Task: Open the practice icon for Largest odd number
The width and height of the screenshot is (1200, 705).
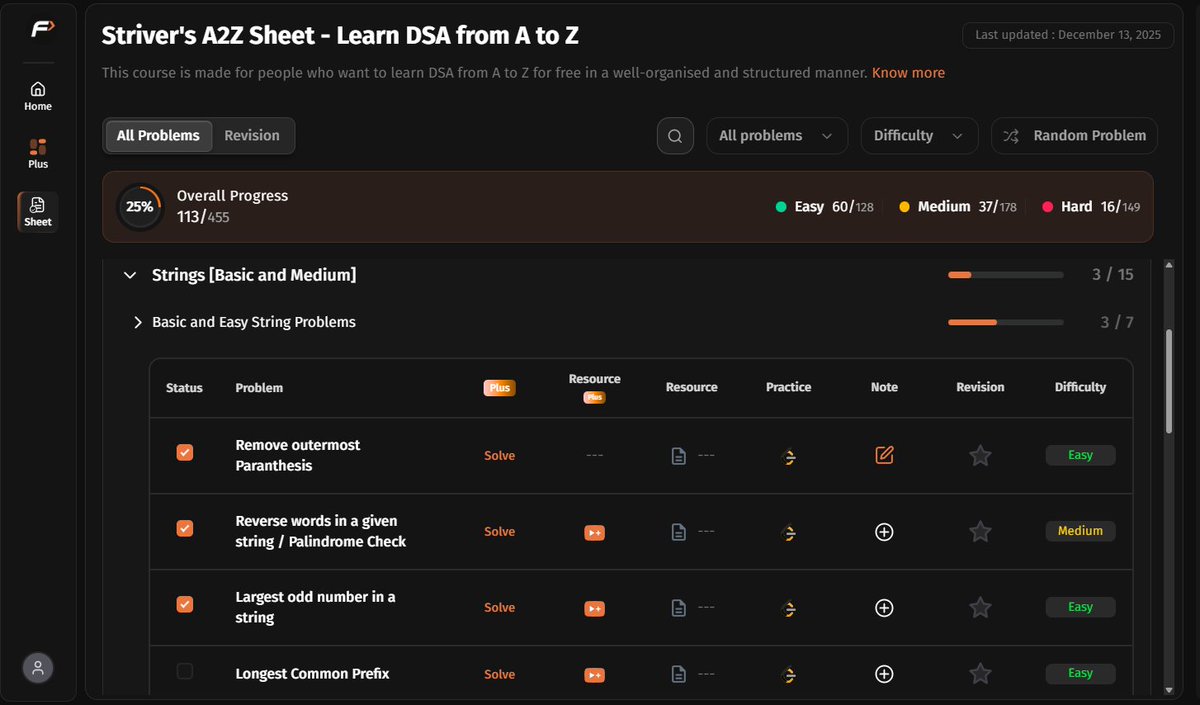Action: (789, 607)
